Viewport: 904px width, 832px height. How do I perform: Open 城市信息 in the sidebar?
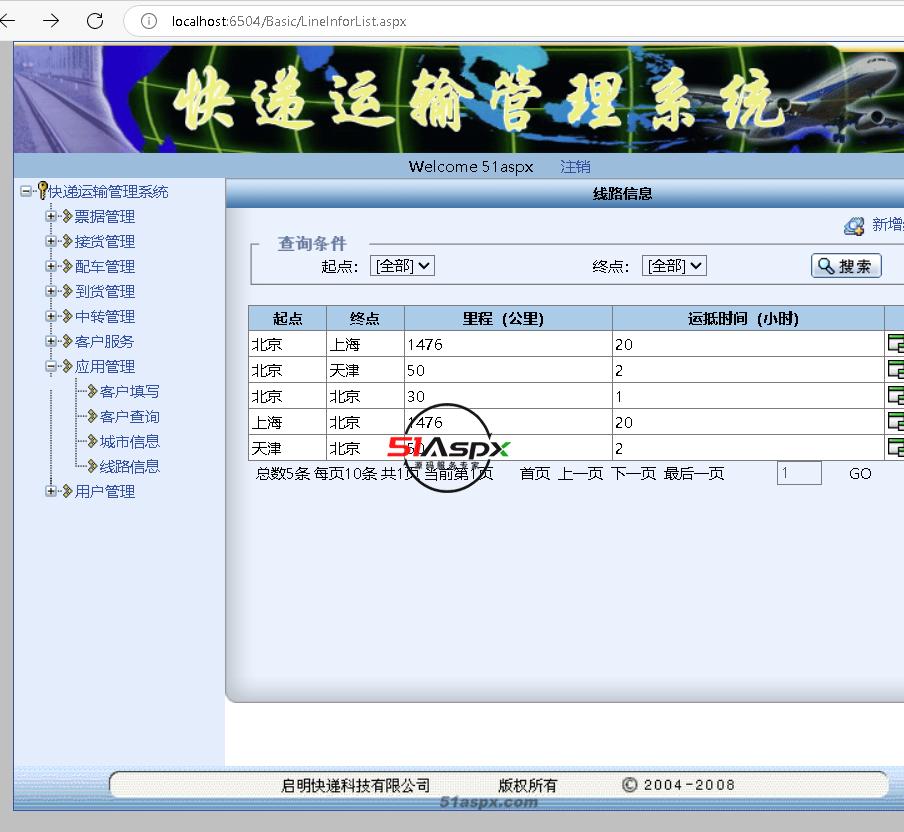tap(129, 441)
